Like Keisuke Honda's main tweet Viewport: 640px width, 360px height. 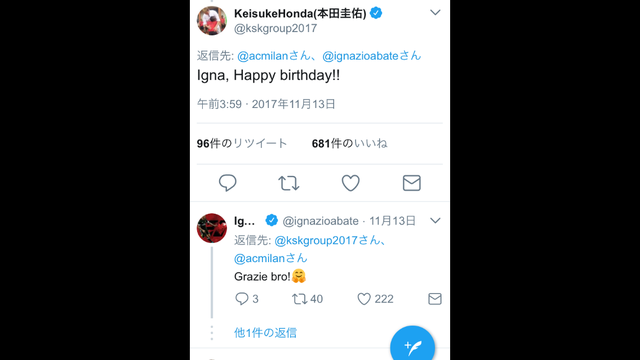tap(351, 183)
